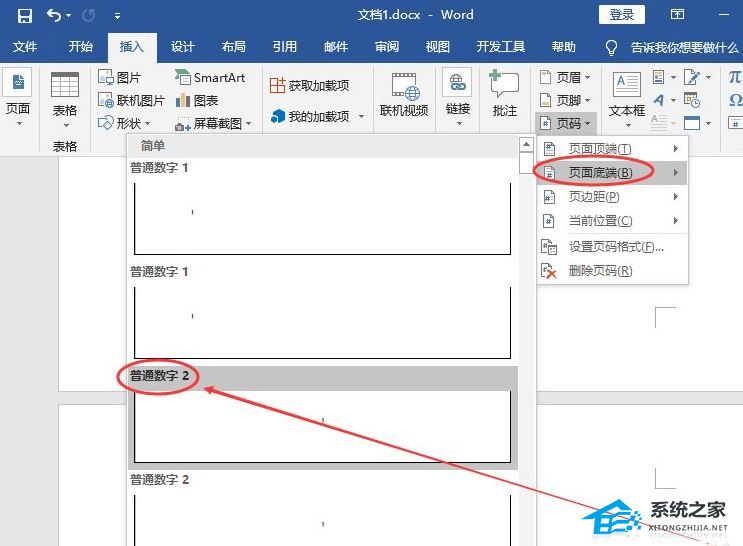Image resolution: width=743 pixels, height=546 pixels.
Task: Click the 告诉我你想要做什么 search field
Action: (685, 47)
